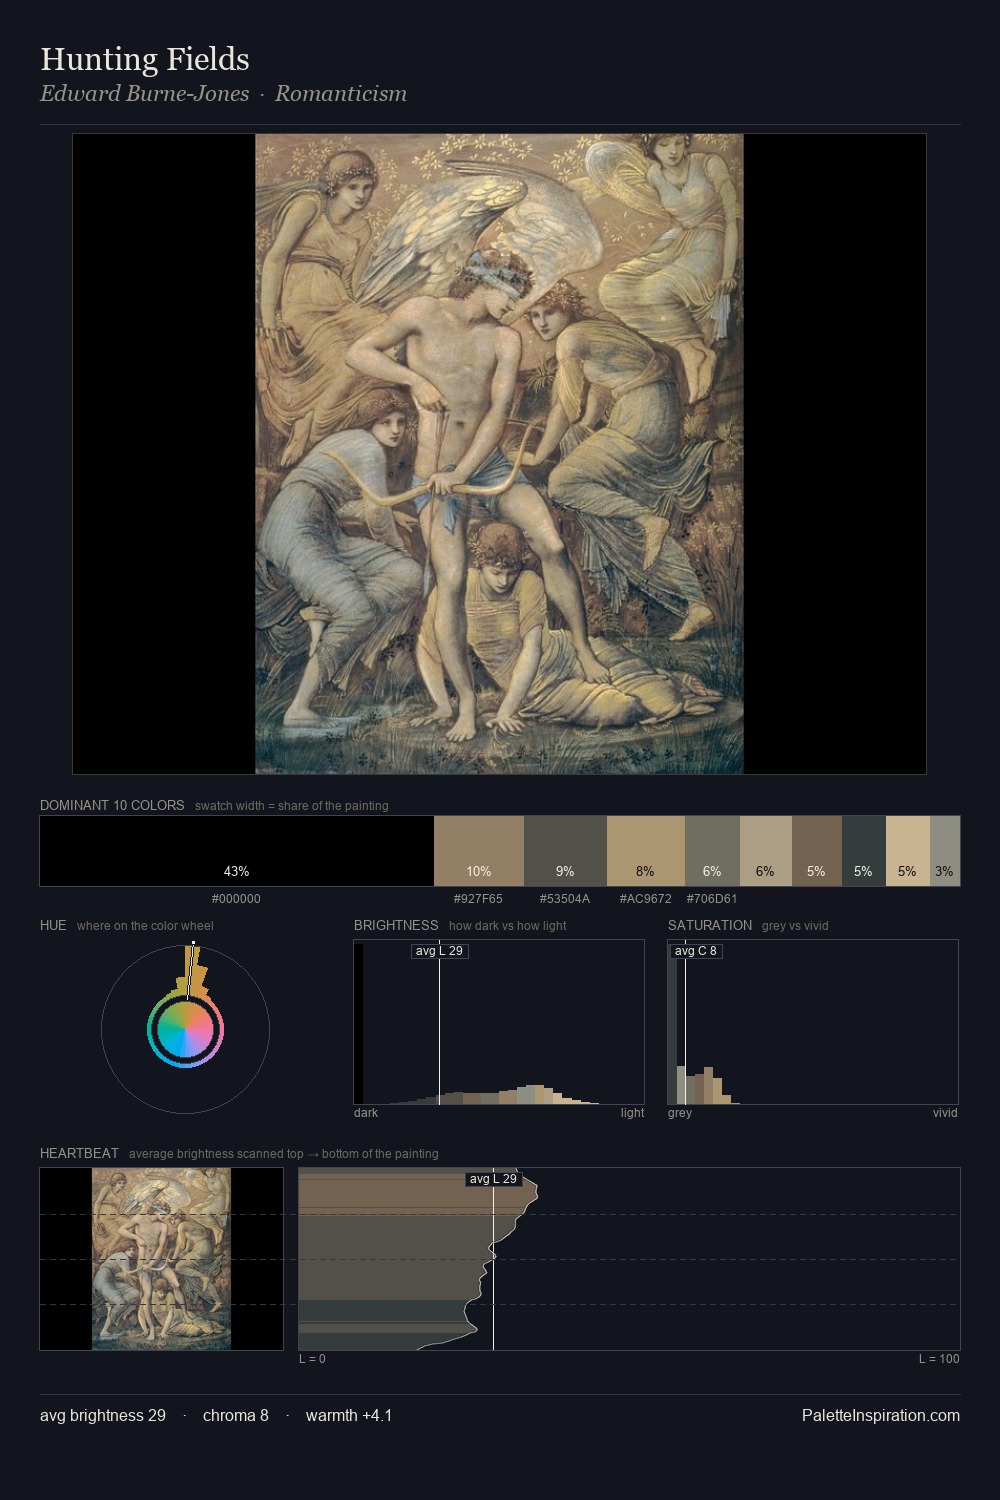
Task: Click the 'DOMINANT 10 COLORS' heading
Action: pyautogui.click(x=112, y=805)
